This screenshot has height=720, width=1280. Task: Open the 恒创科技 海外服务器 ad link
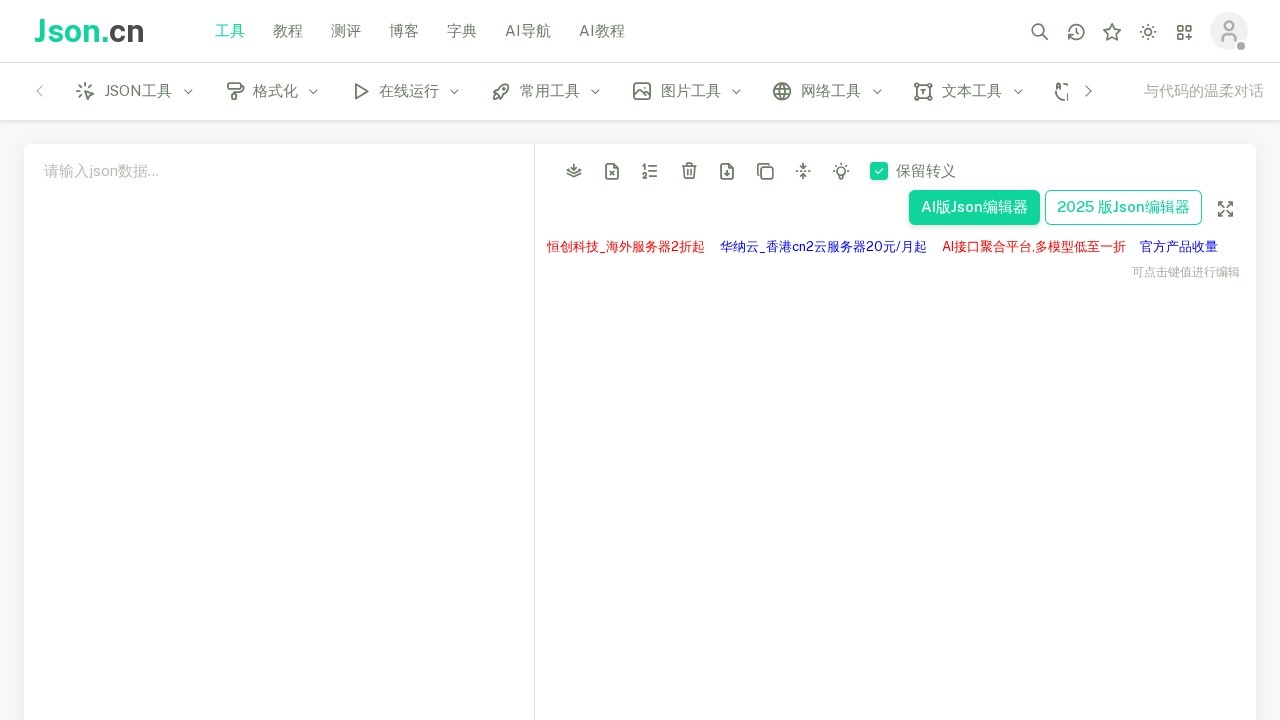626,247
